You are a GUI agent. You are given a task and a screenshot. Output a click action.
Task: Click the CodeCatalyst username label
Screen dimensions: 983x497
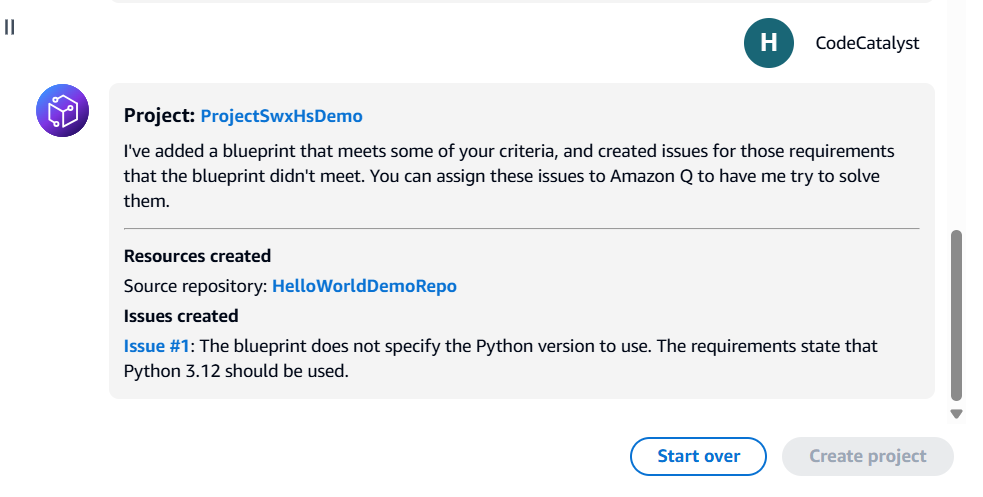click(867, 43)
